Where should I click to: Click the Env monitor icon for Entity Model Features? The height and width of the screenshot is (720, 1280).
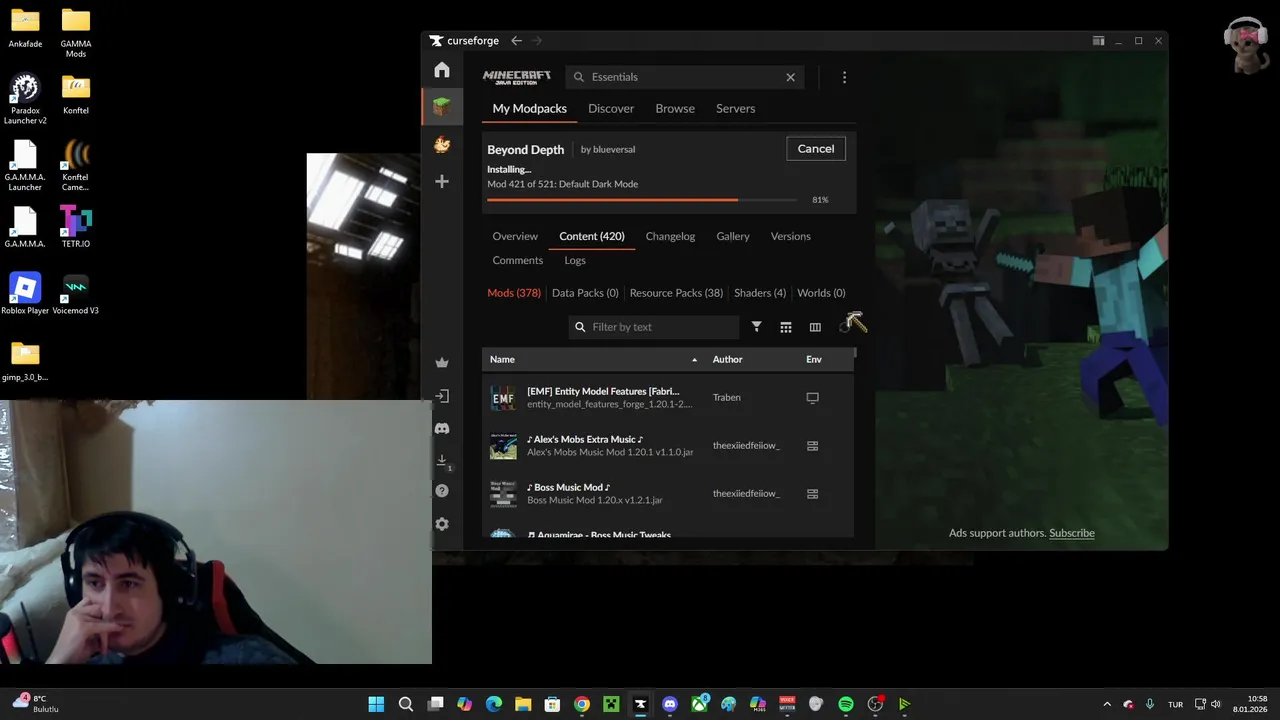813,397
